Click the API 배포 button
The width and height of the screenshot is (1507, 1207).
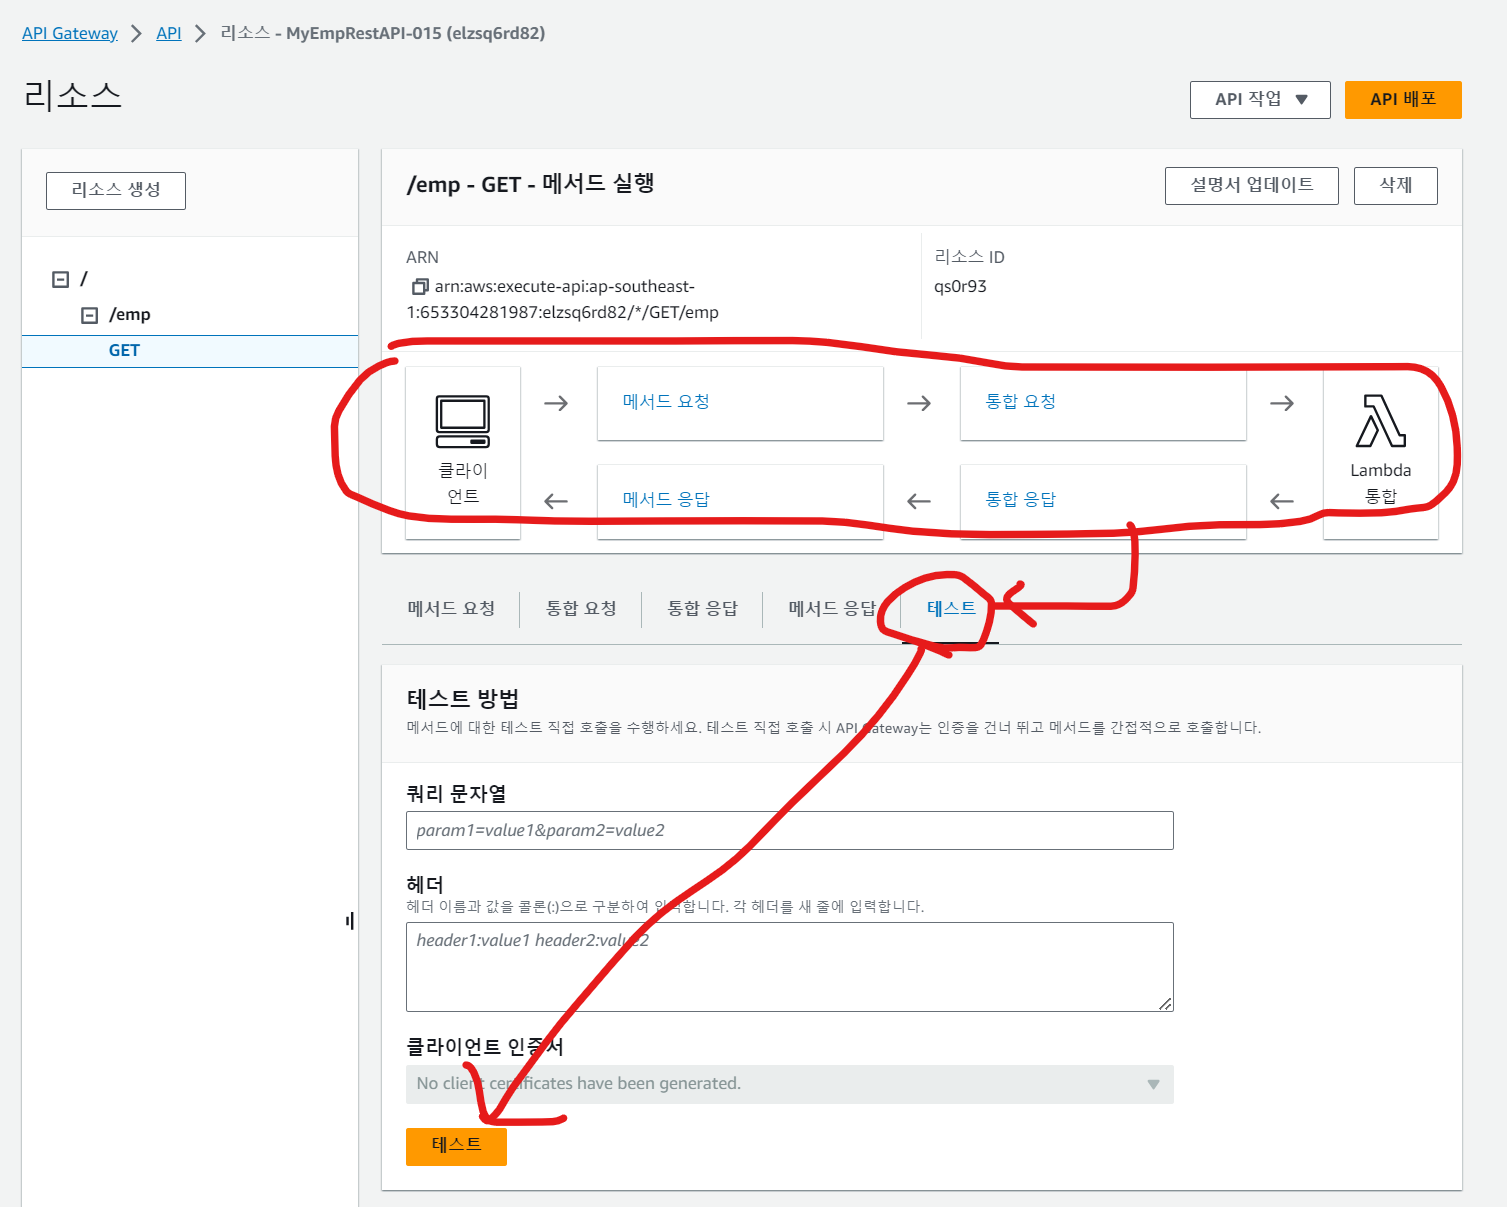pyautogui.click(x=1403, y=100)
